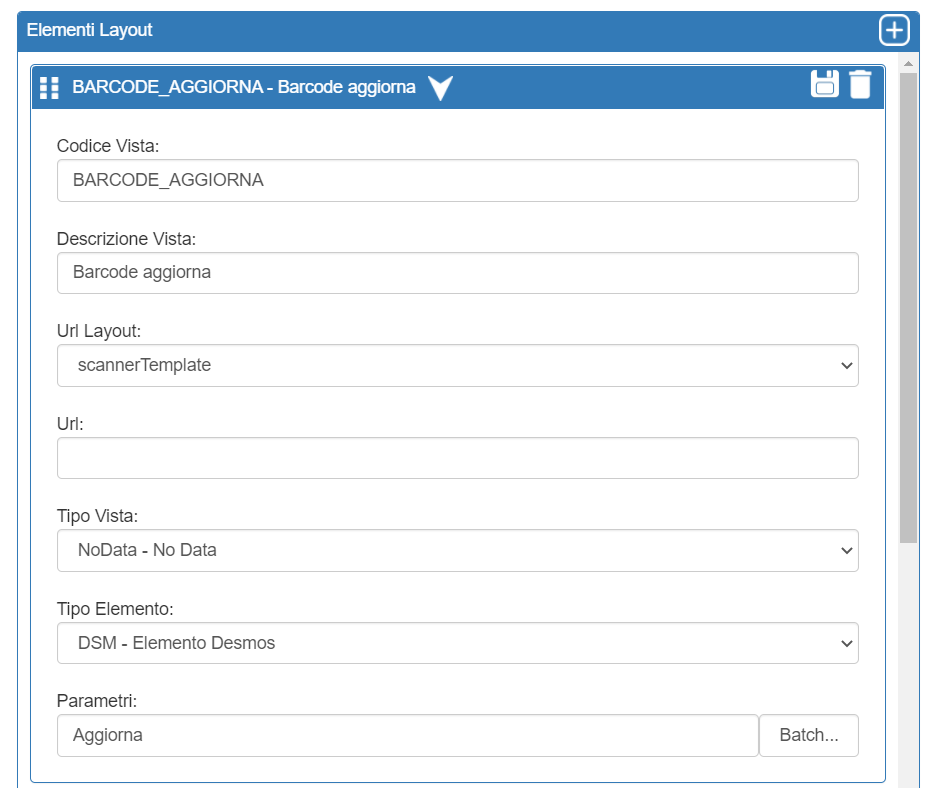927x788 pixels.
Task: Delete the element with trash icon
Action: click(860, 85)
